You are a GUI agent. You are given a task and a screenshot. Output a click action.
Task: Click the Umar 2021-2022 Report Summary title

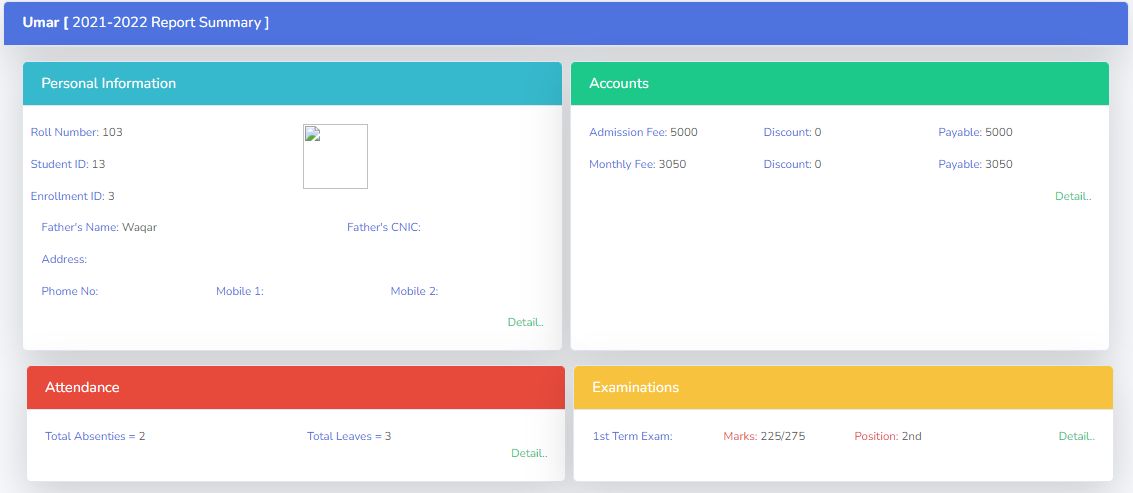146,22
